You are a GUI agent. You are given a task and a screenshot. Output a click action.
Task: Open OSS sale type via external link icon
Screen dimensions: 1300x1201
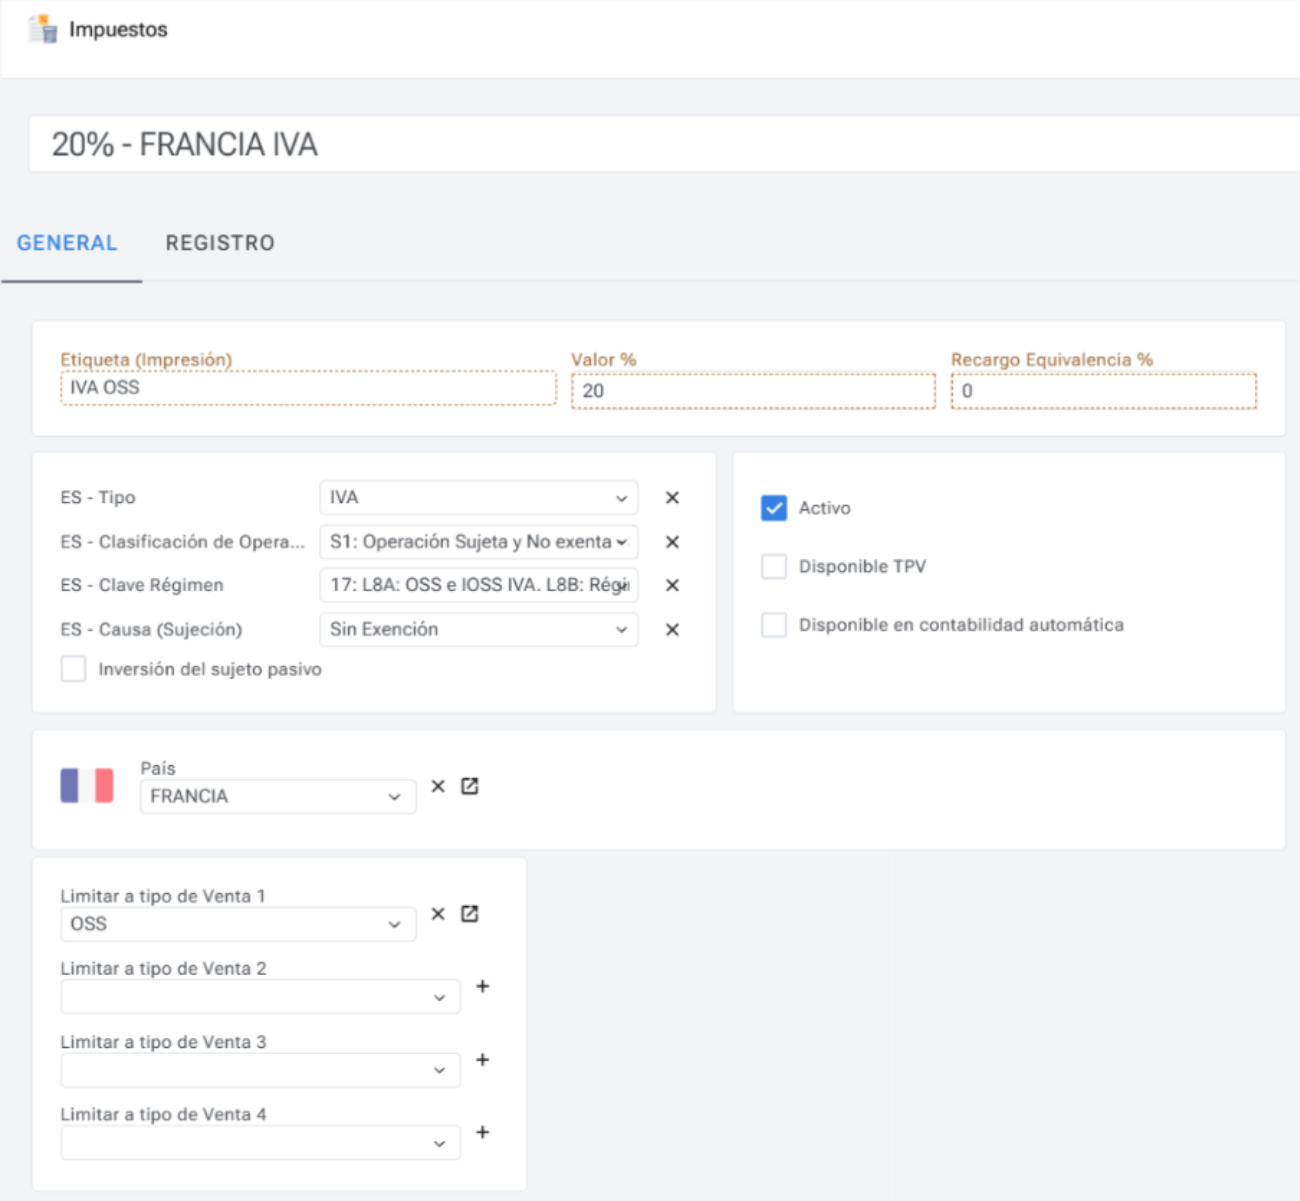pyautogui.click(x=470, y=914)
